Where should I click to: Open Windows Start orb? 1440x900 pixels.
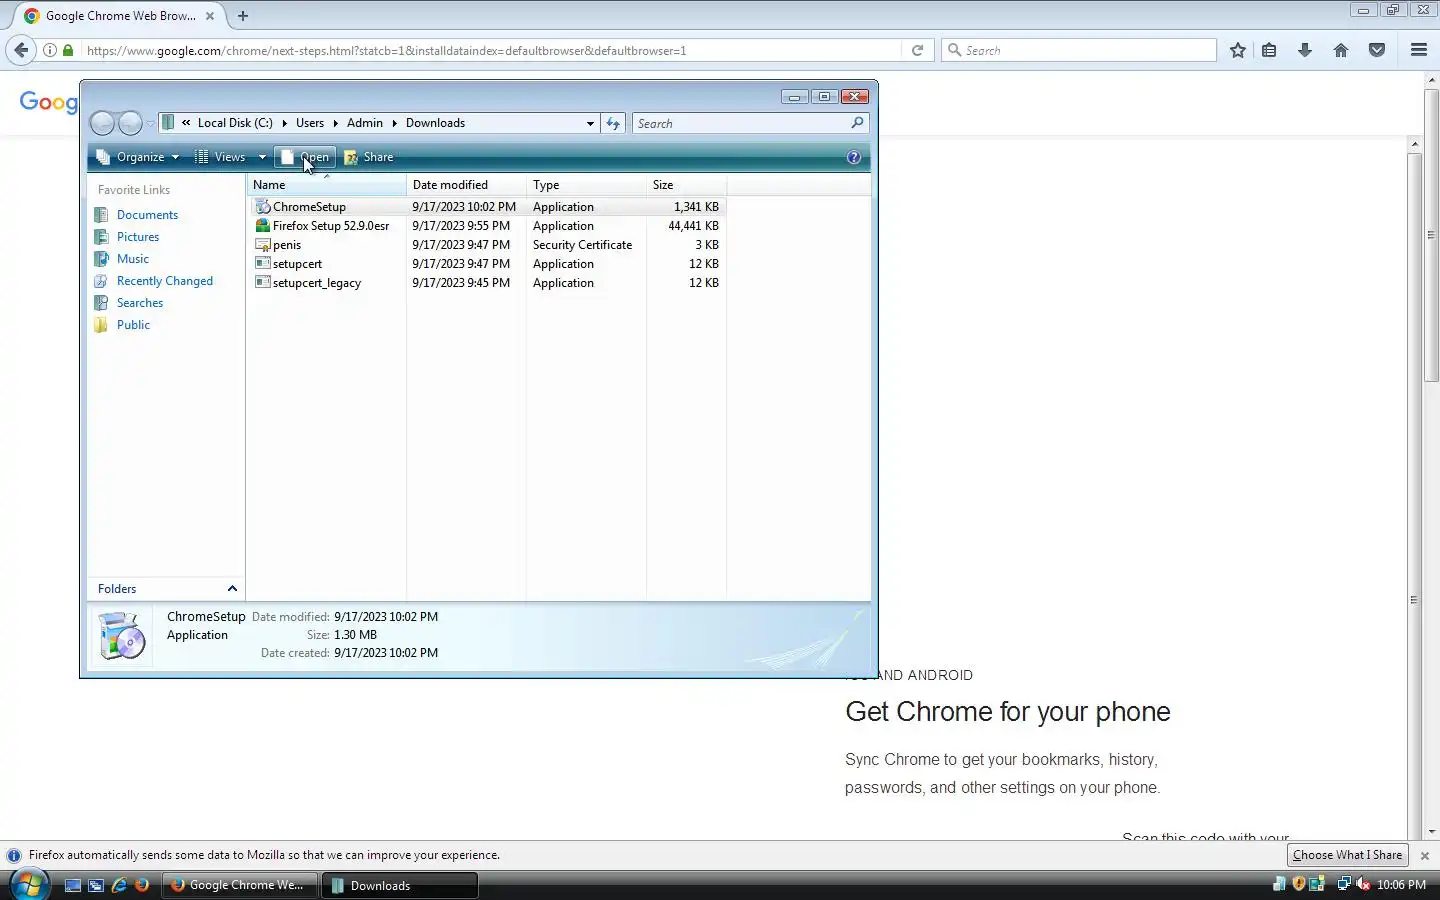point(28,884)
